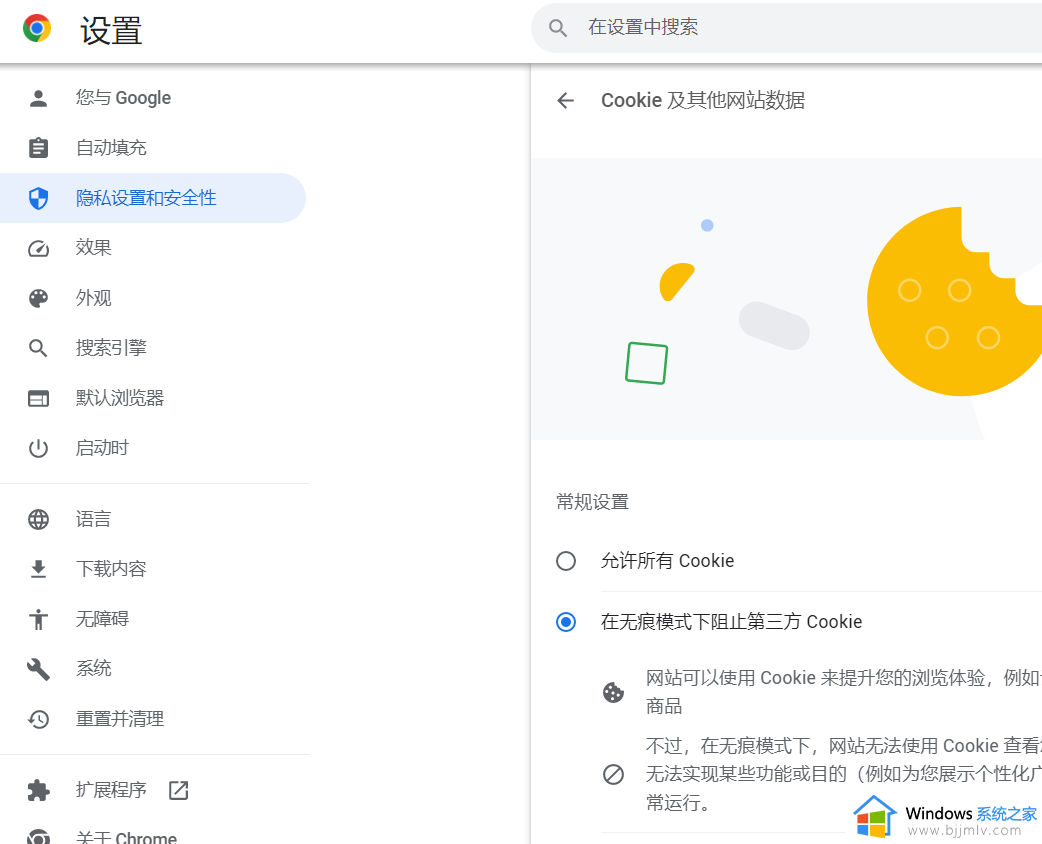Click the 设置 title in the header

pyautogui.click(x=111, y=31)
